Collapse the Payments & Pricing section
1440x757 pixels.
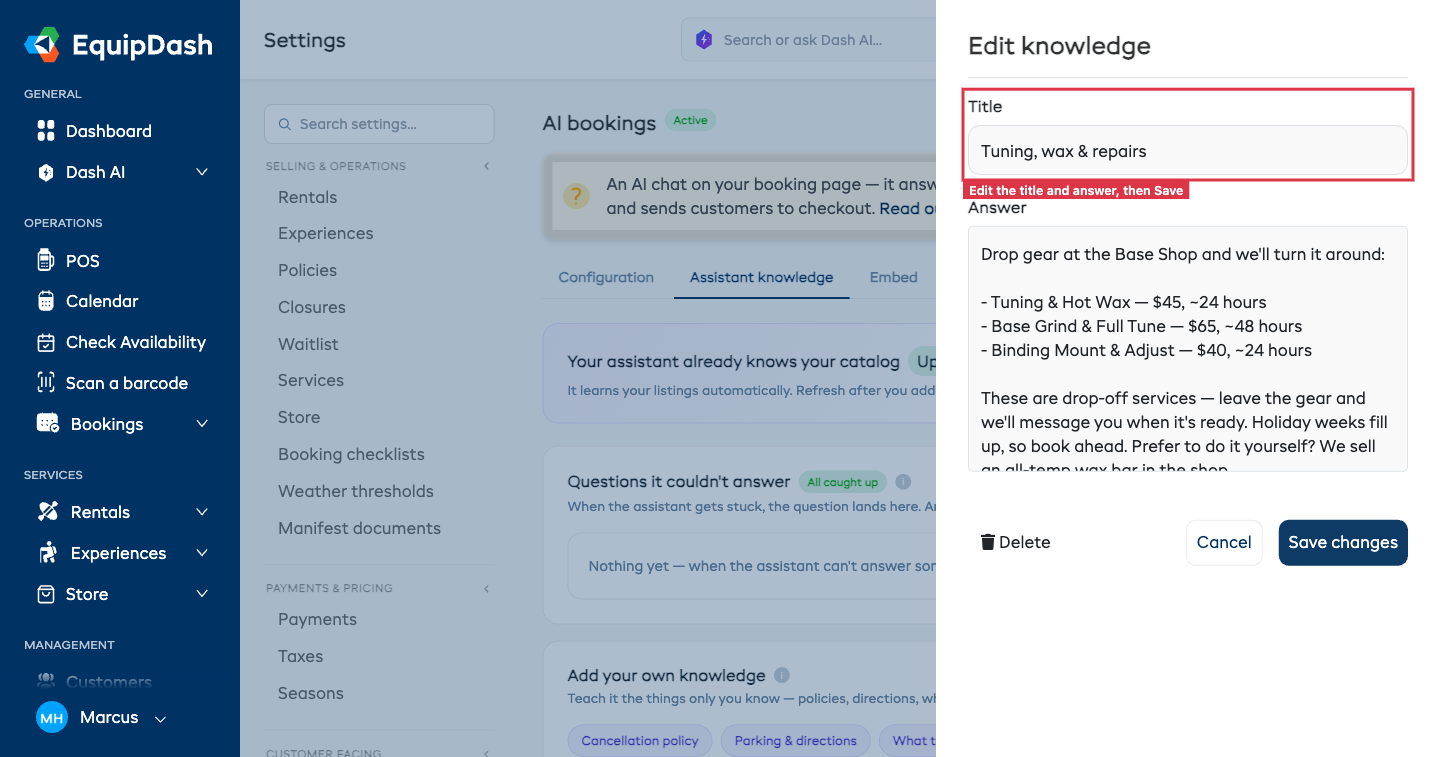pos(487,588)
